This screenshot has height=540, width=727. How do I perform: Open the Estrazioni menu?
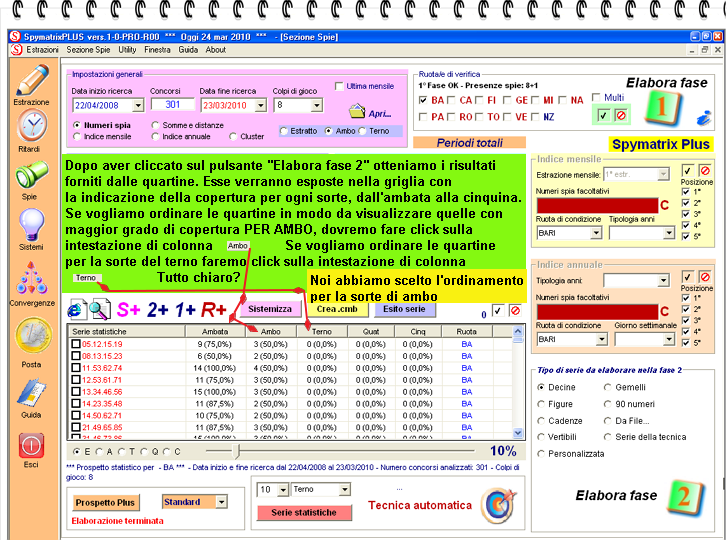(42, 50)
